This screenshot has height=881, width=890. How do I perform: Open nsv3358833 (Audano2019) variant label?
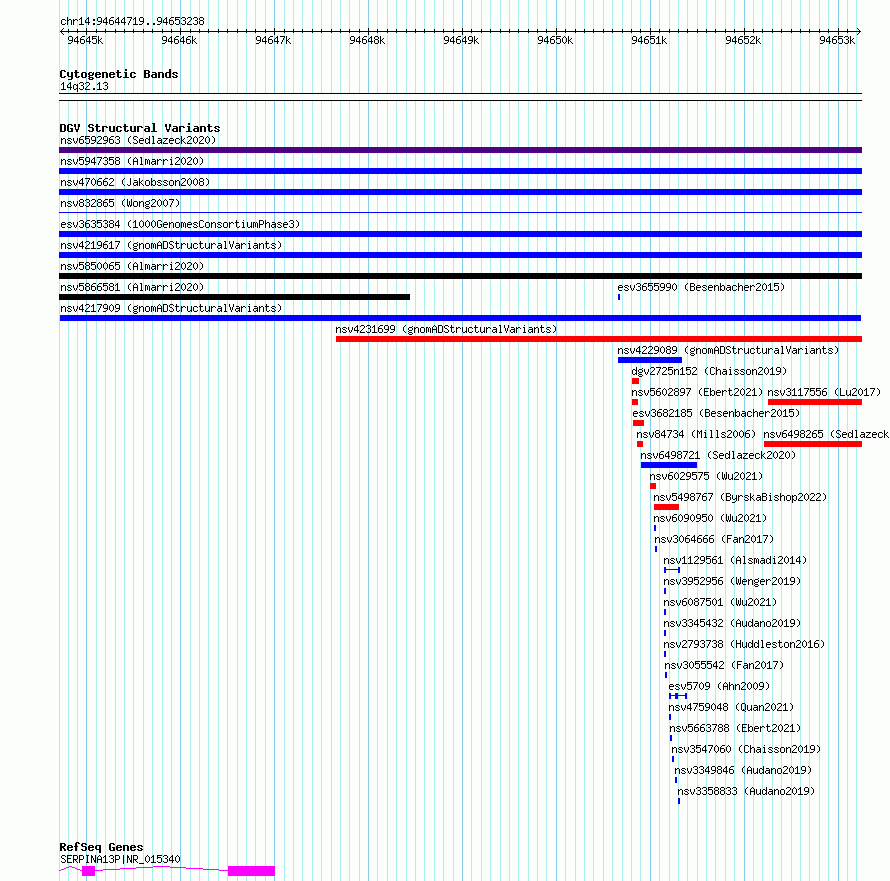[x=746, y=791]
